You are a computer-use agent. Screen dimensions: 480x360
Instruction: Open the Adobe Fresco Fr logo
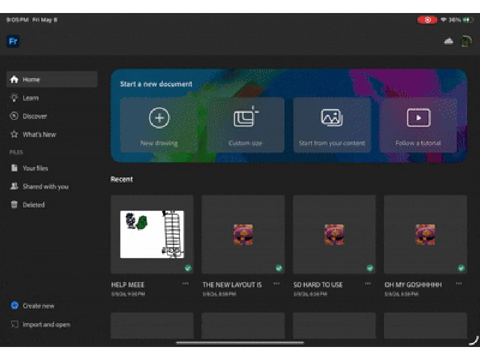tap(13, 41)
